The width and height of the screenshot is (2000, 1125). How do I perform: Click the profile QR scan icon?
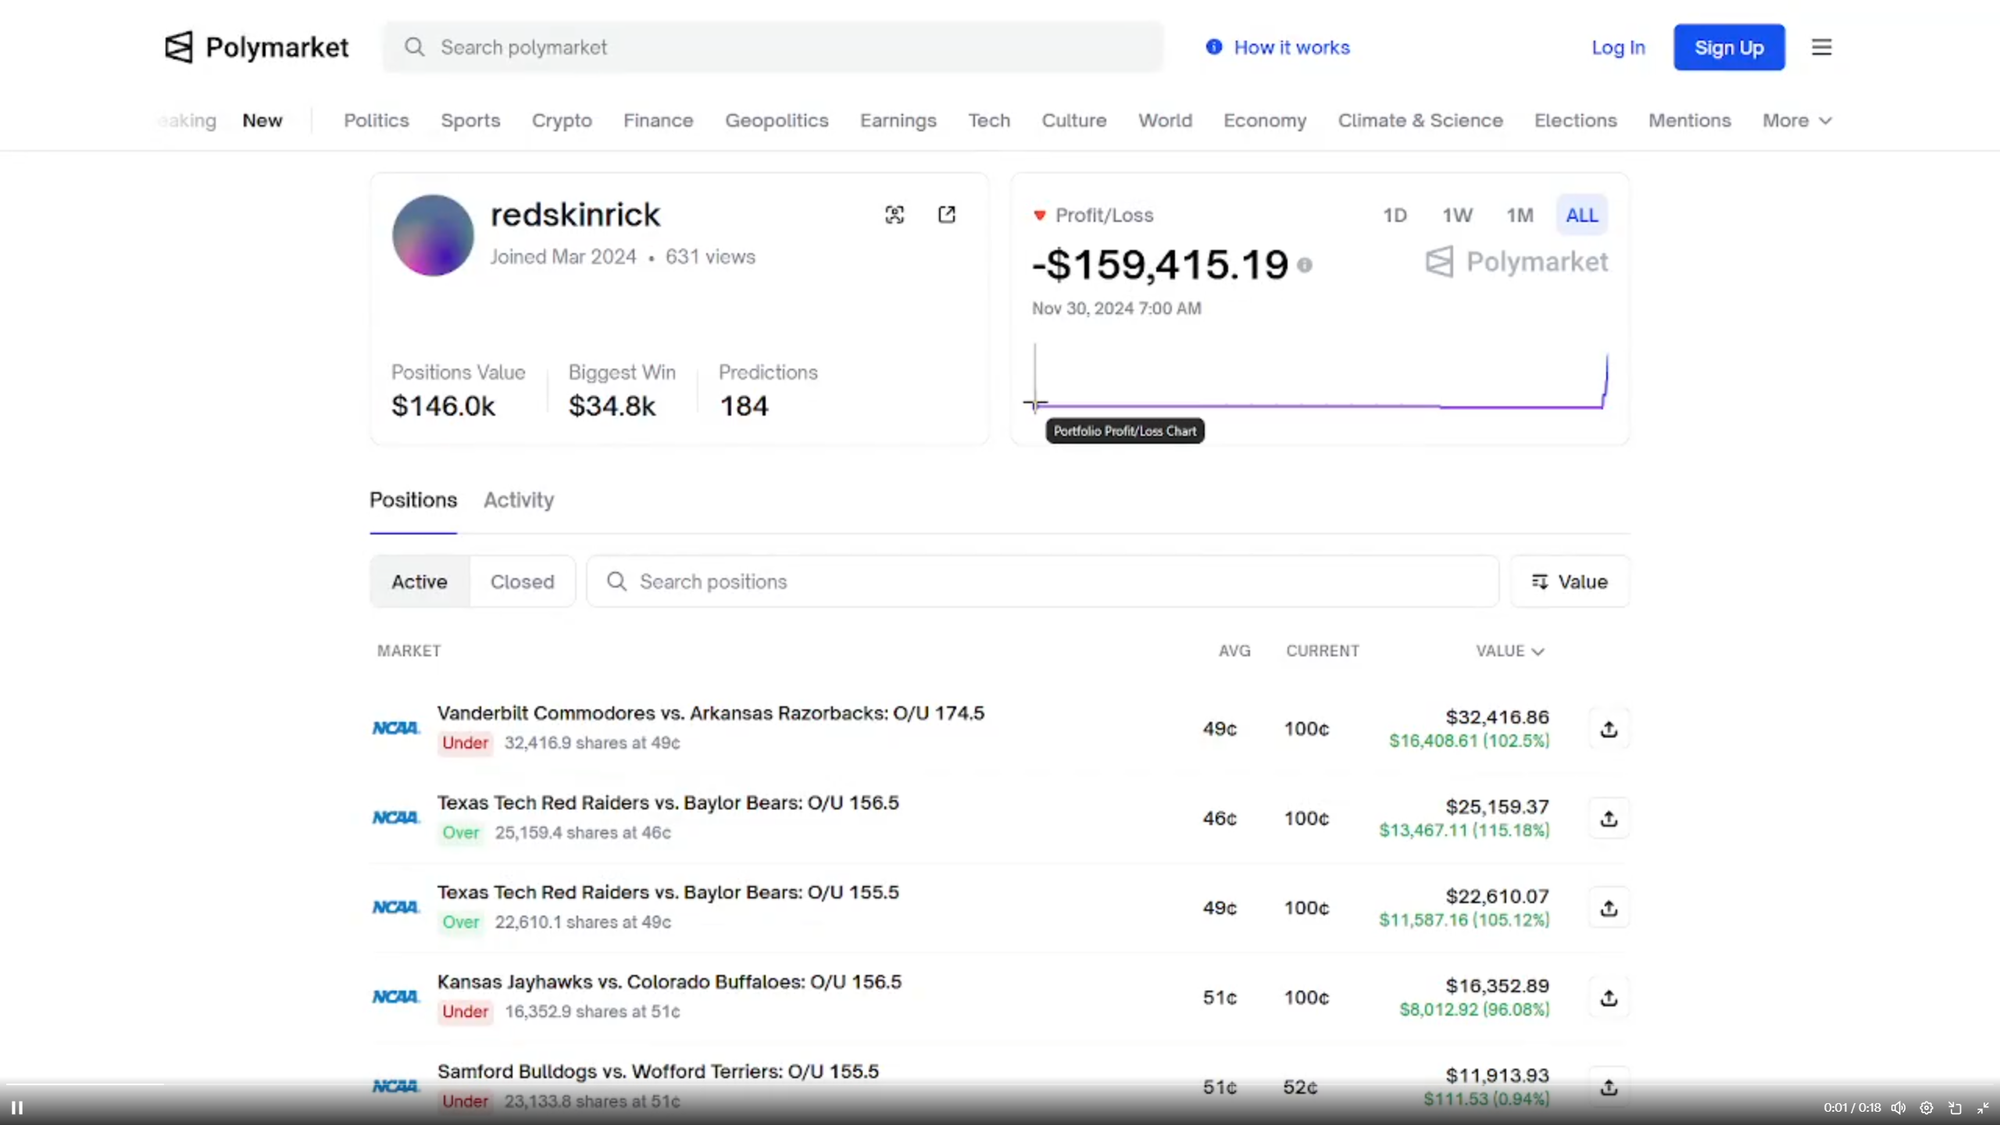(x=895, y=215)
